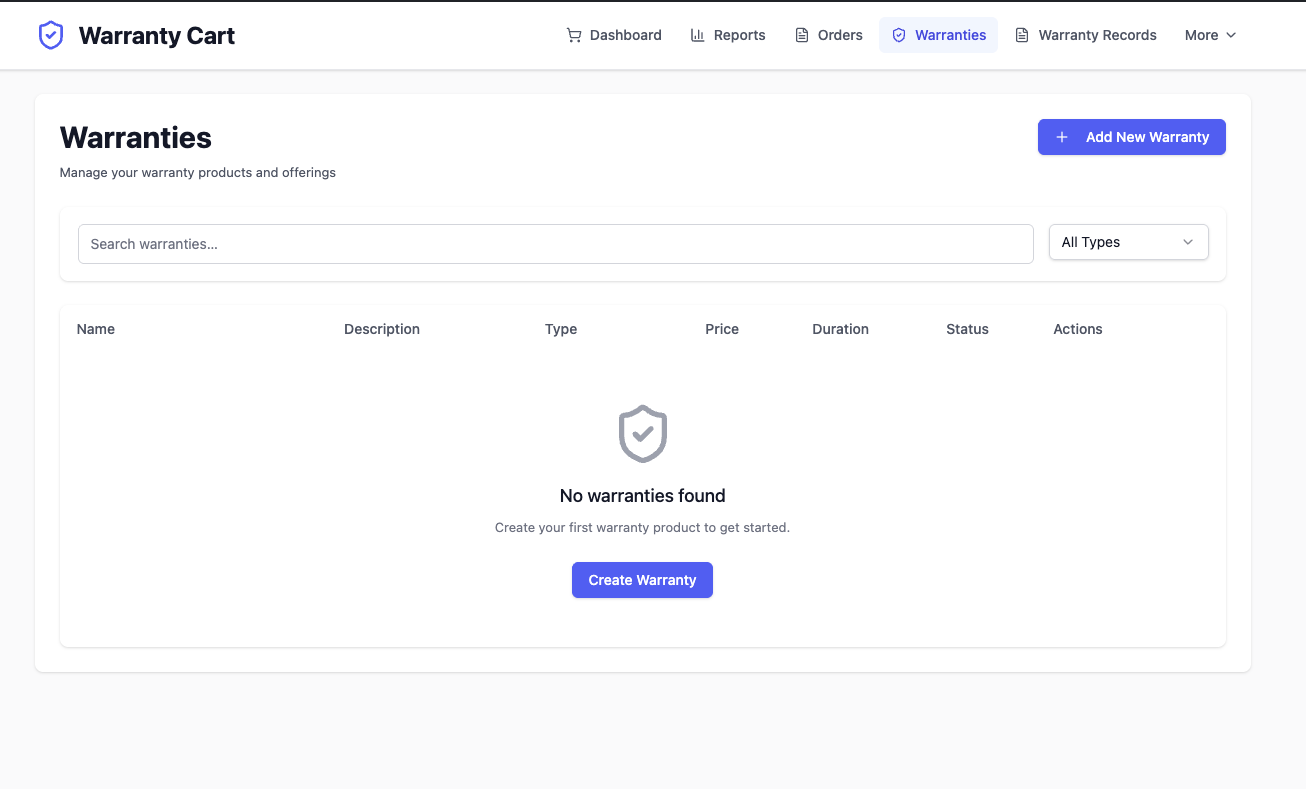Click the Warranty Cart brand title
Screen dimensions: 1306x789
pyautogui.click(x=157, y=36)
